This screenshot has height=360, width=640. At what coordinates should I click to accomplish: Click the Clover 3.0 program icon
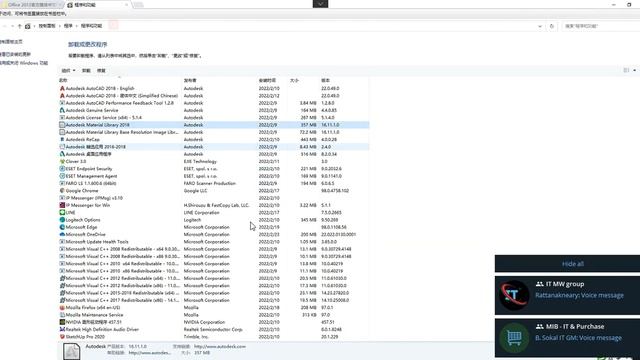(x=62, y=162)
